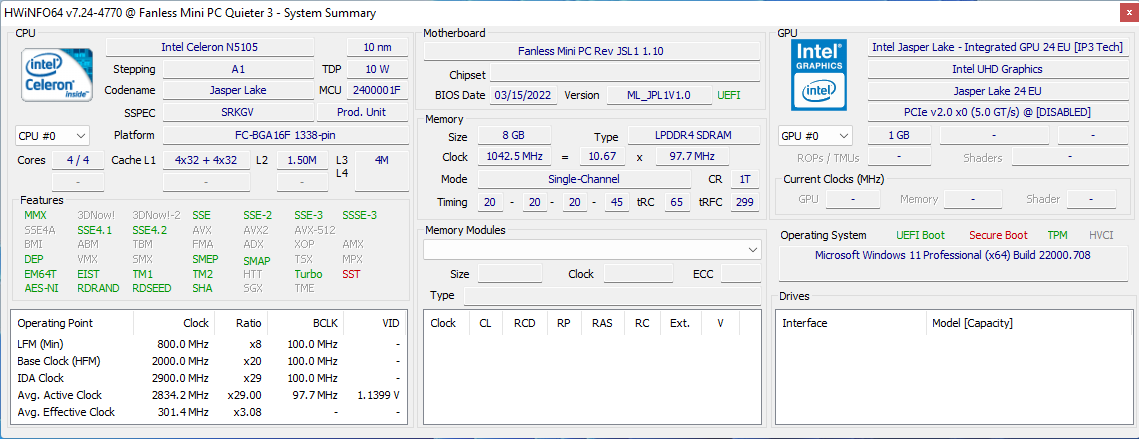This screenshot has width=1139, height=439.
Task: Click the RCD column header in module table
Action: point(524,323)
